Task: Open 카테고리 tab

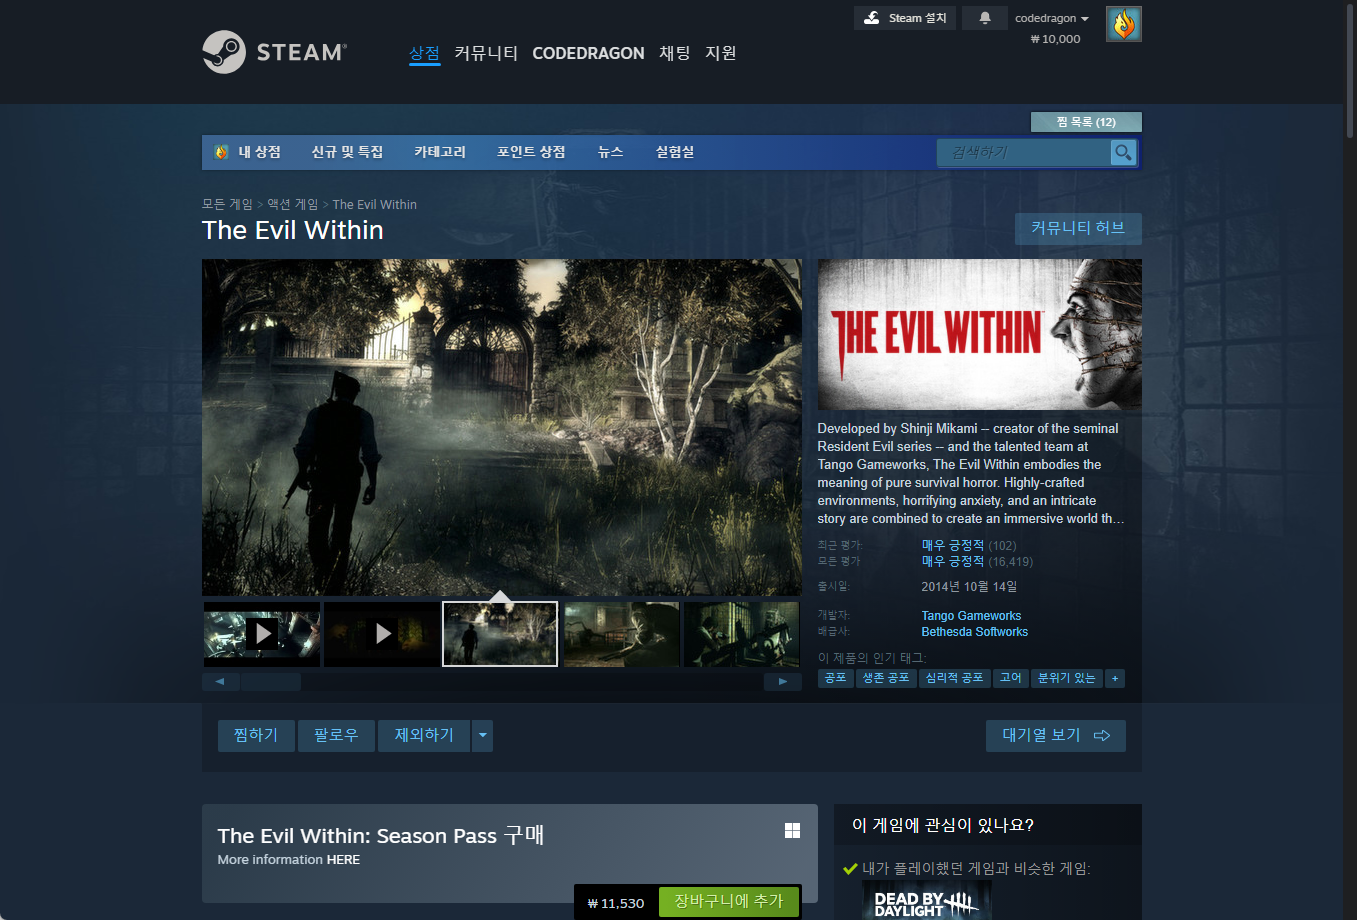Action: point(440,152)
